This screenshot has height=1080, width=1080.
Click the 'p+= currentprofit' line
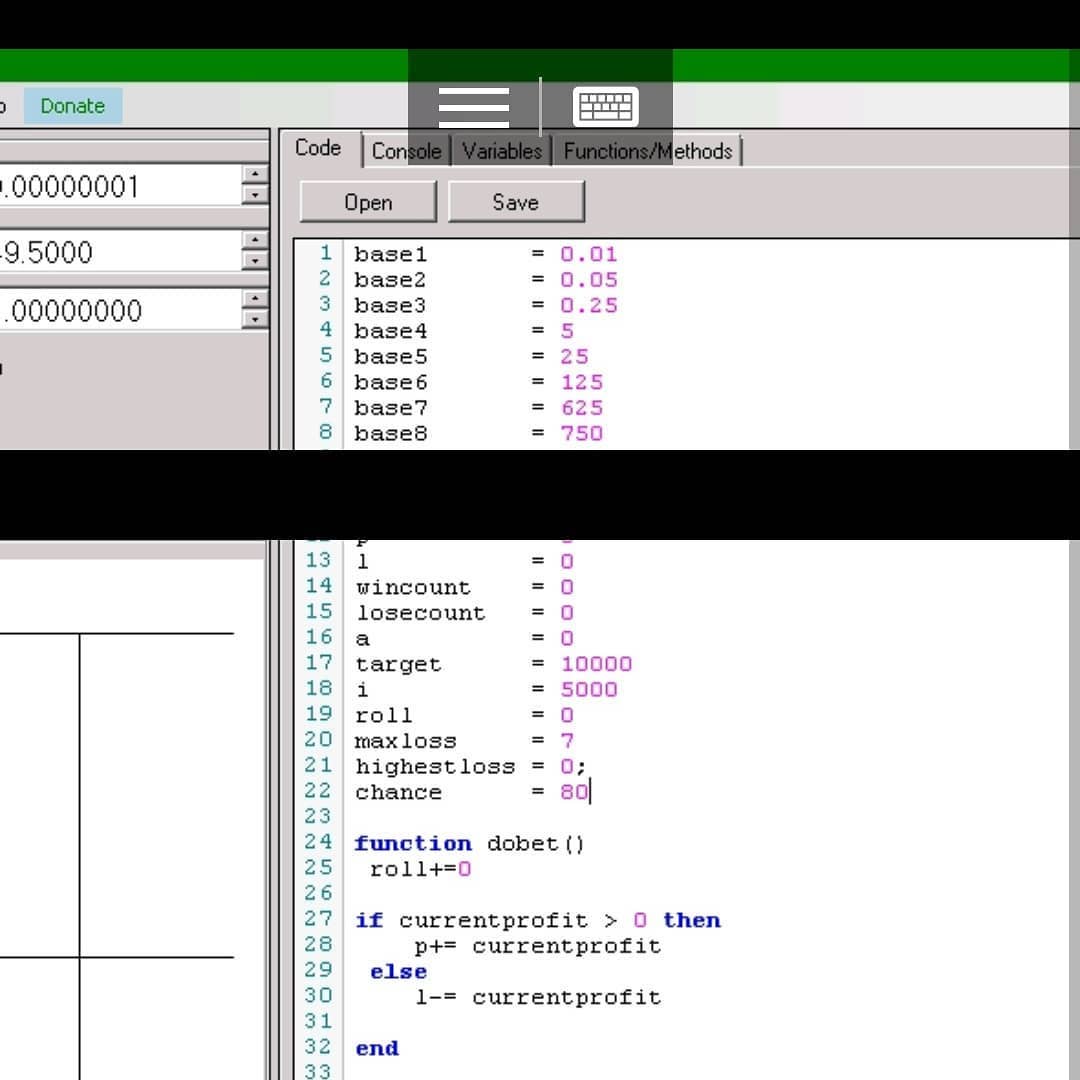pos(538,946)
